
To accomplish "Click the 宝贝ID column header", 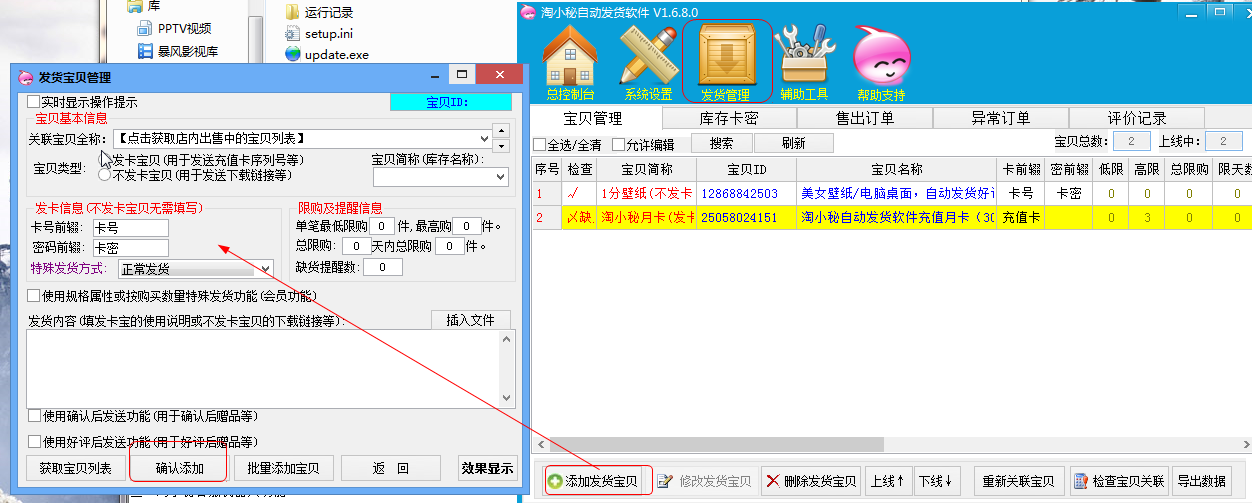I will click(746, 169).
